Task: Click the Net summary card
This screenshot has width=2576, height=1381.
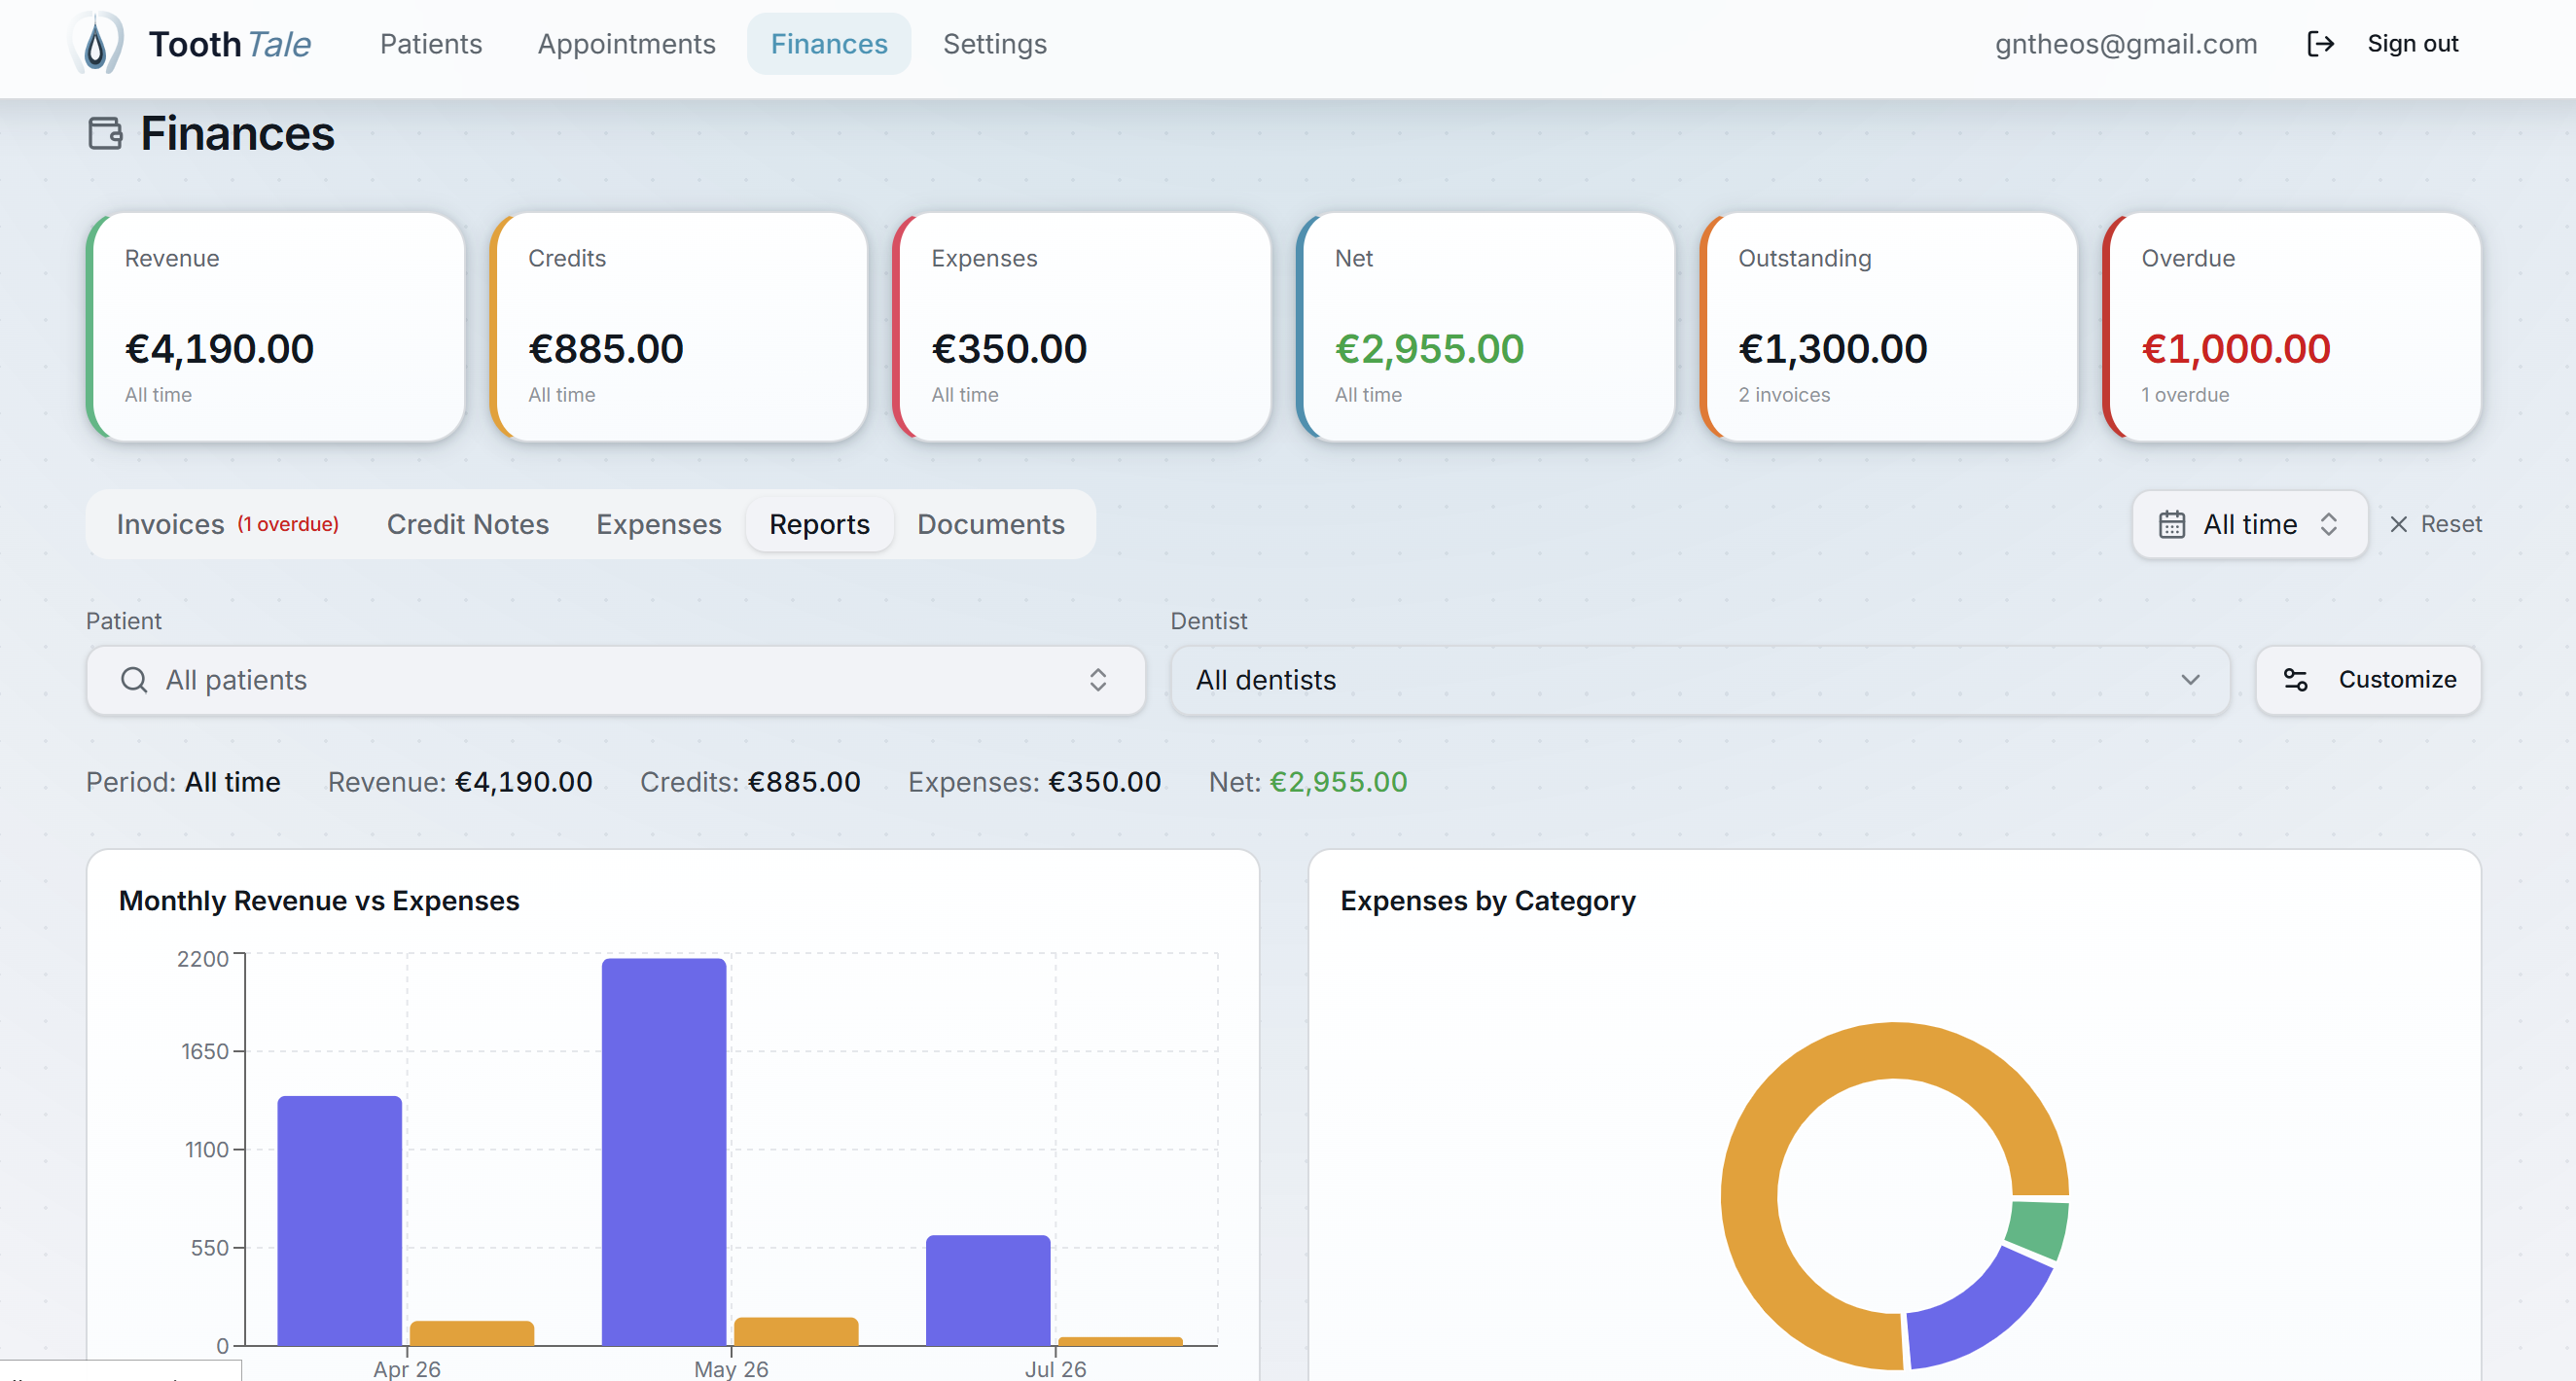Action: (x=1486, y=327)
